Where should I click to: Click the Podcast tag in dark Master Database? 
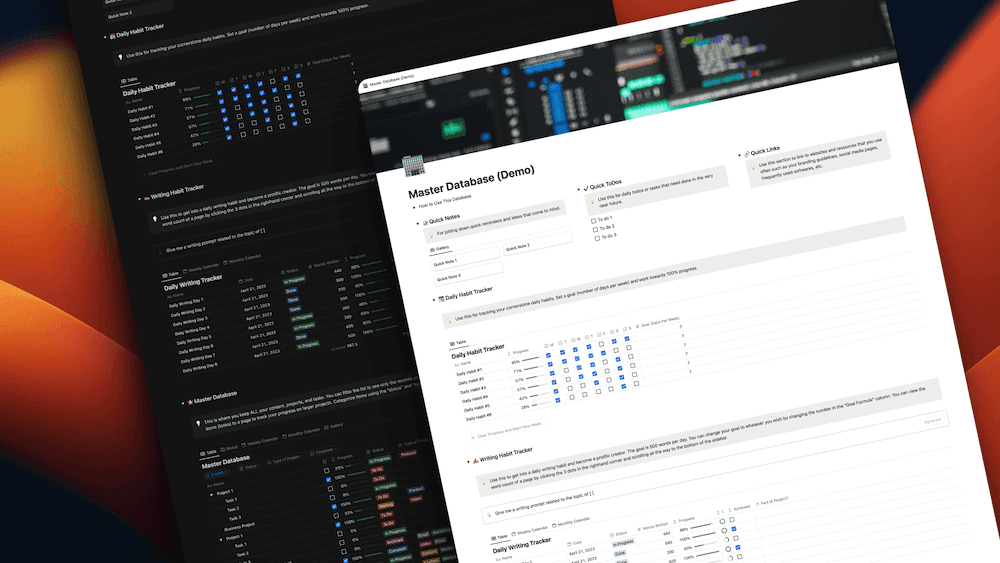tap(408, 454)
